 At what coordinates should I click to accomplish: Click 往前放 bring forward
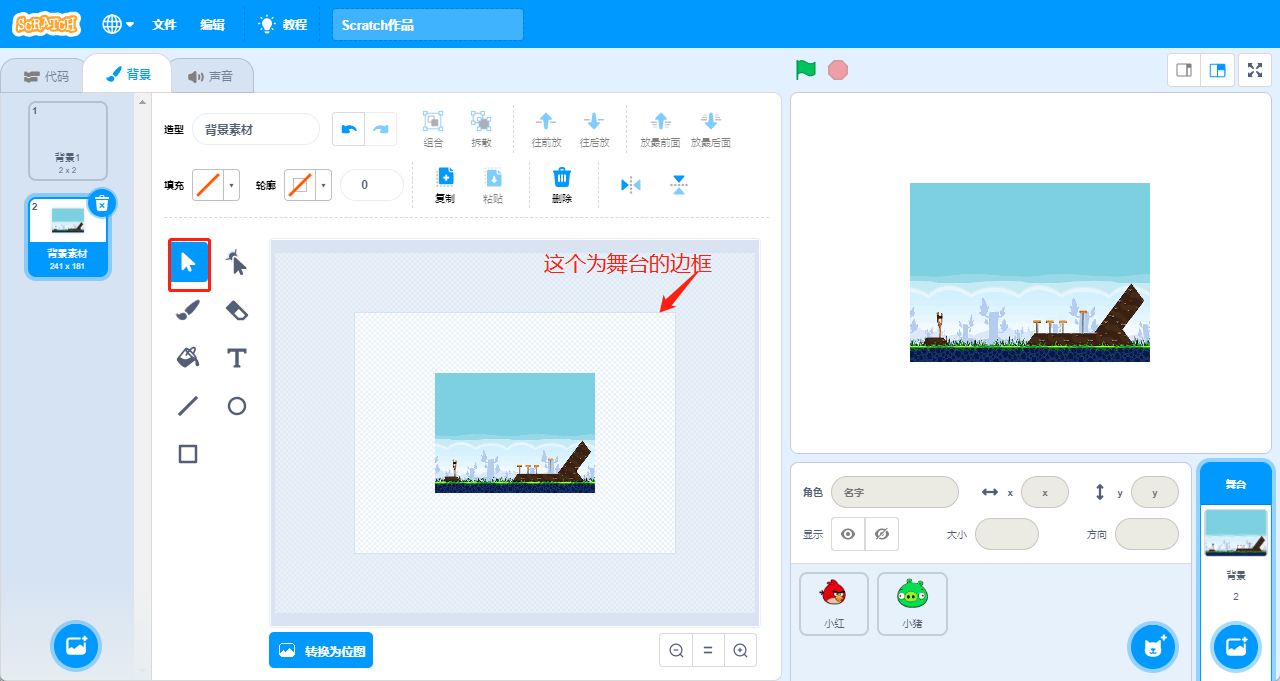point(546,129)
